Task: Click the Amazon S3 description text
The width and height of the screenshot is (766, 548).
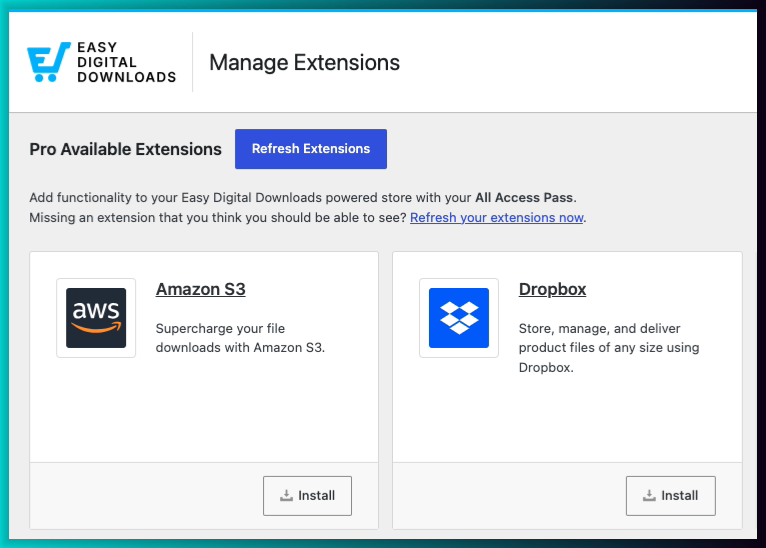Action: point(240,338)
